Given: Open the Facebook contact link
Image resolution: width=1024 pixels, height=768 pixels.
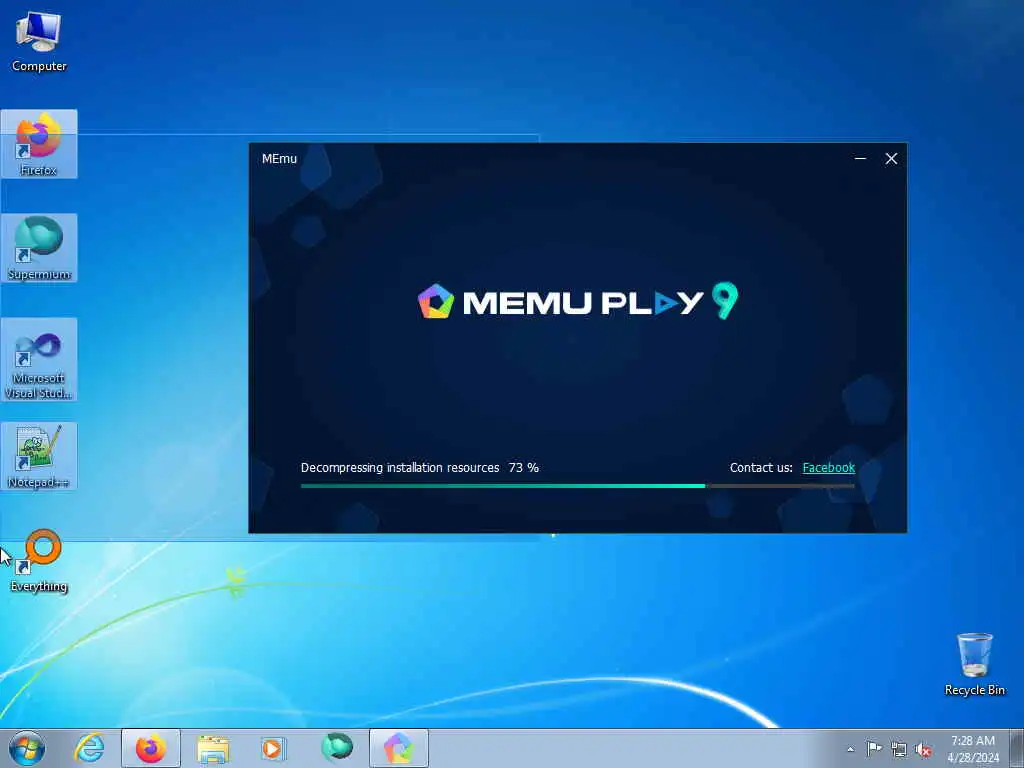Looking at the screenshot, I should (828, 468).
